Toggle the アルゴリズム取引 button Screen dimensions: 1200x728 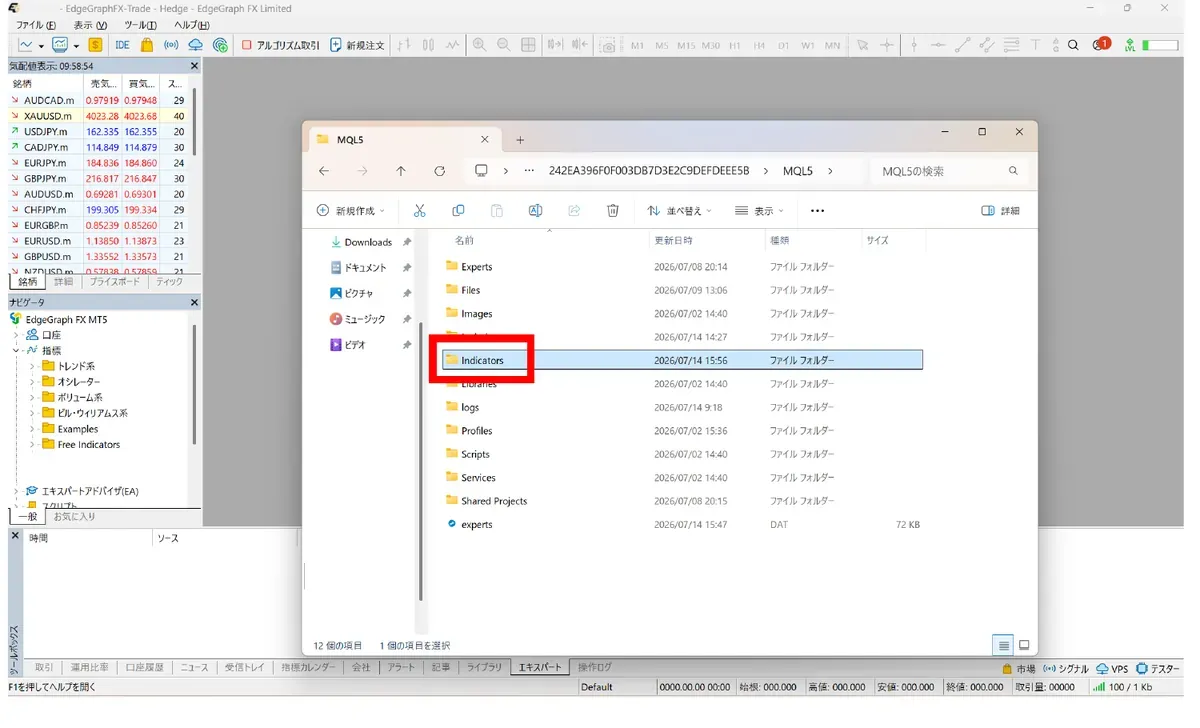click(281, 45)
